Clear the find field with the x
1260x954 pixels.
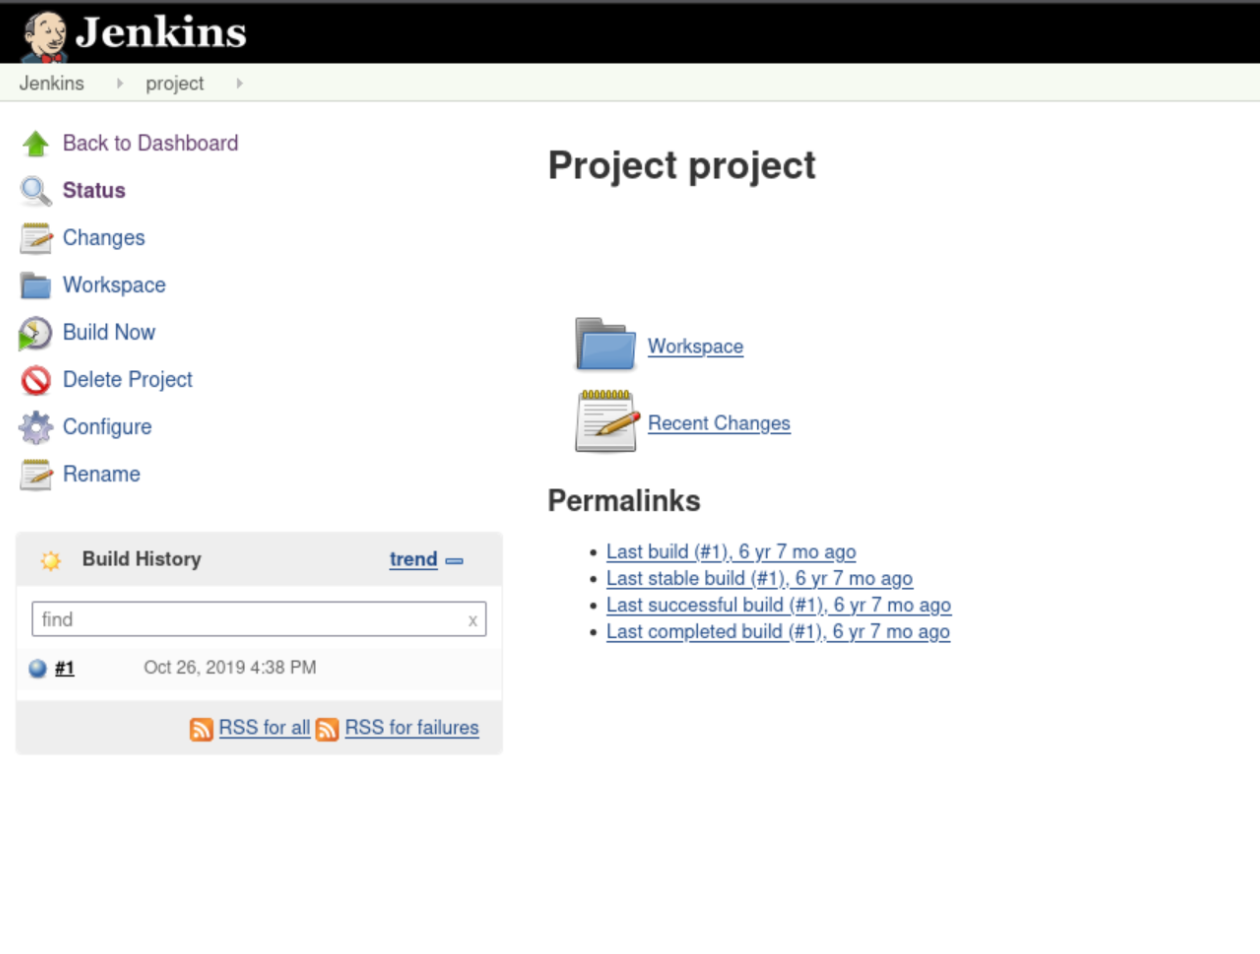tap(473, 620)
